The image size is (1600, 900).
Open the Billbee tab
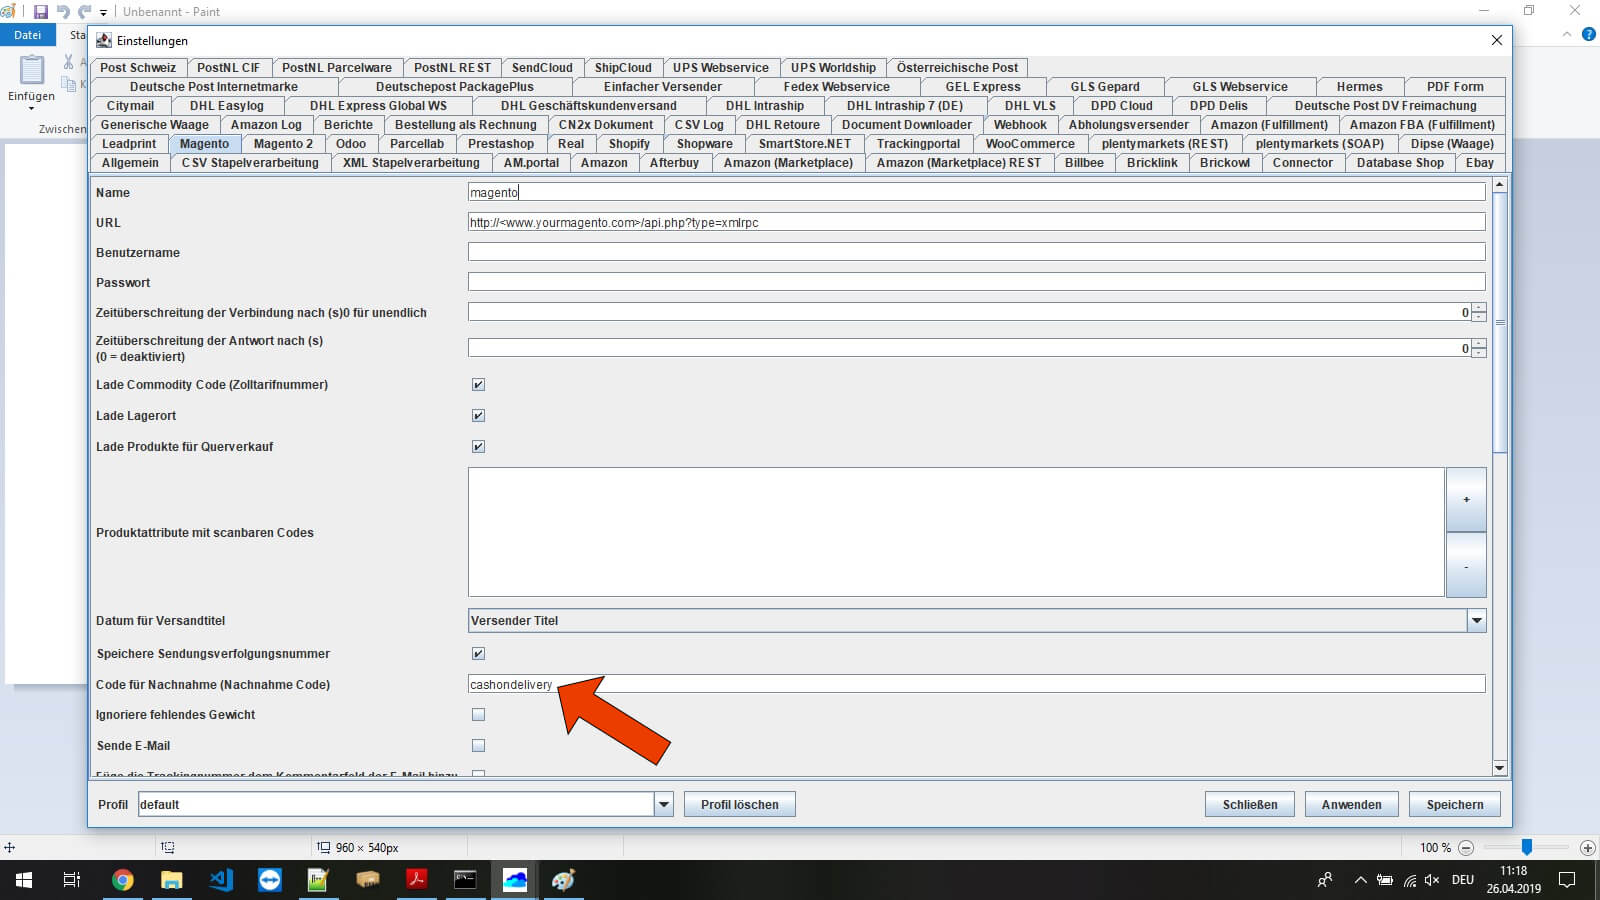[1084, 163]
